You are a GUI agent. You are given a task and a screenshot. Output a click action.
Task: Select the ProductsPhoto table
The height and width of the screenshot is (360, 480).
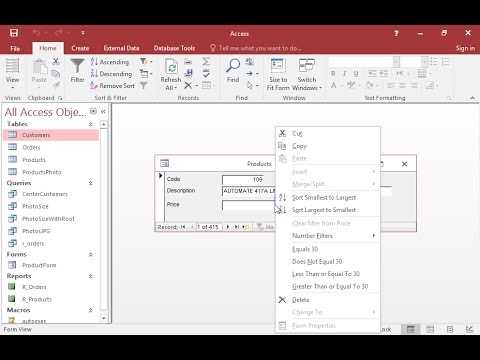tap(51, 172)
